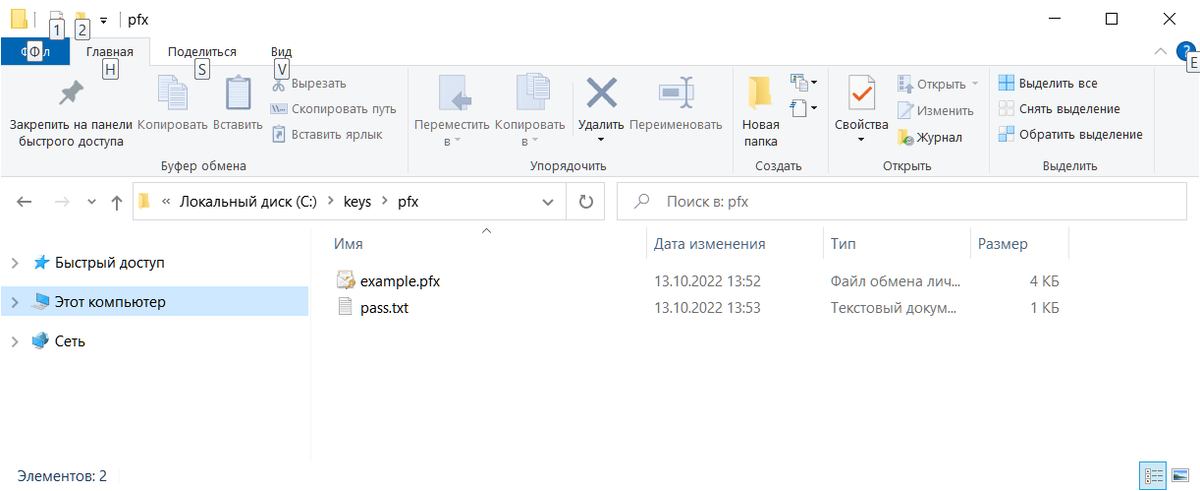The width and height of the screenshot is (1200, 491).
Task: Switch to the Главная tab
Action: (110, 52)
